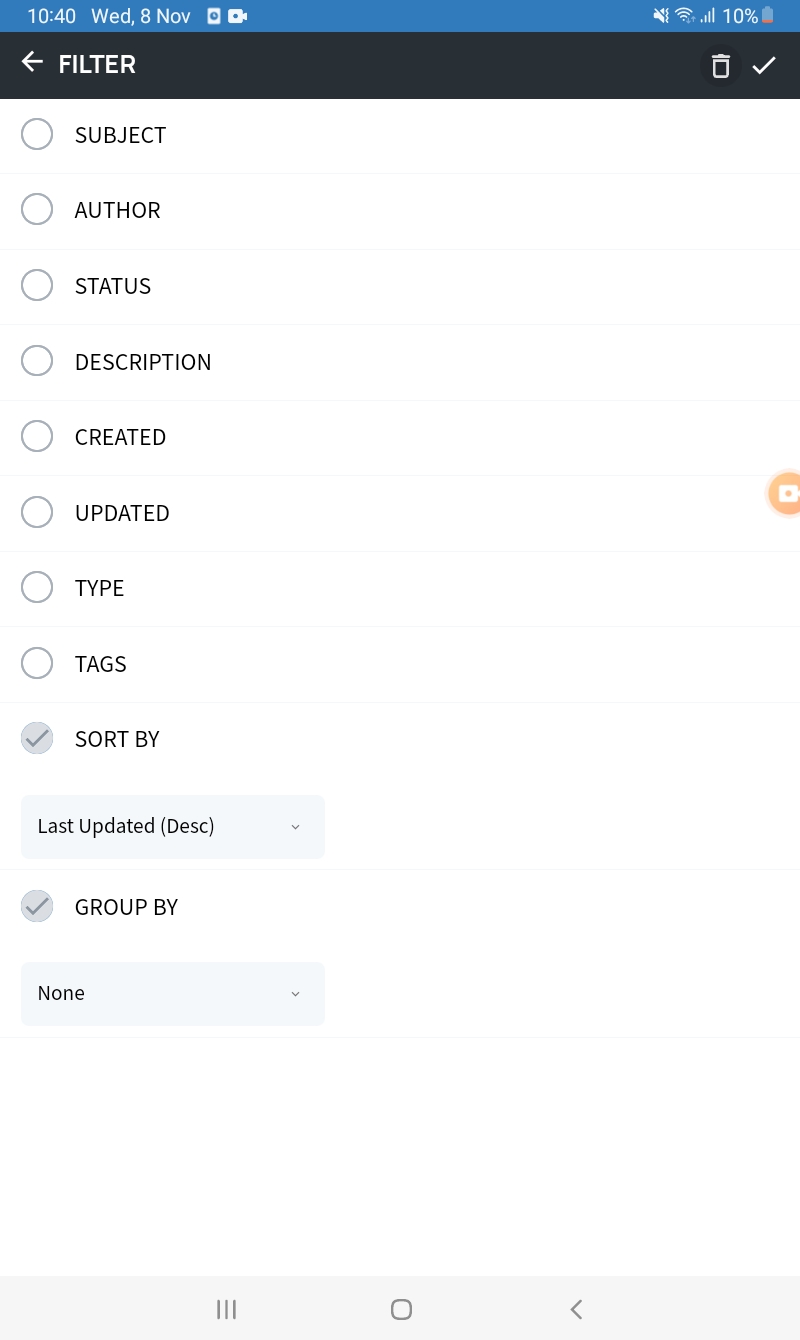Open the Last Updated (Desc) sort dropdown
This screenshot has width=800, height=1340.
tap(172, 827)
